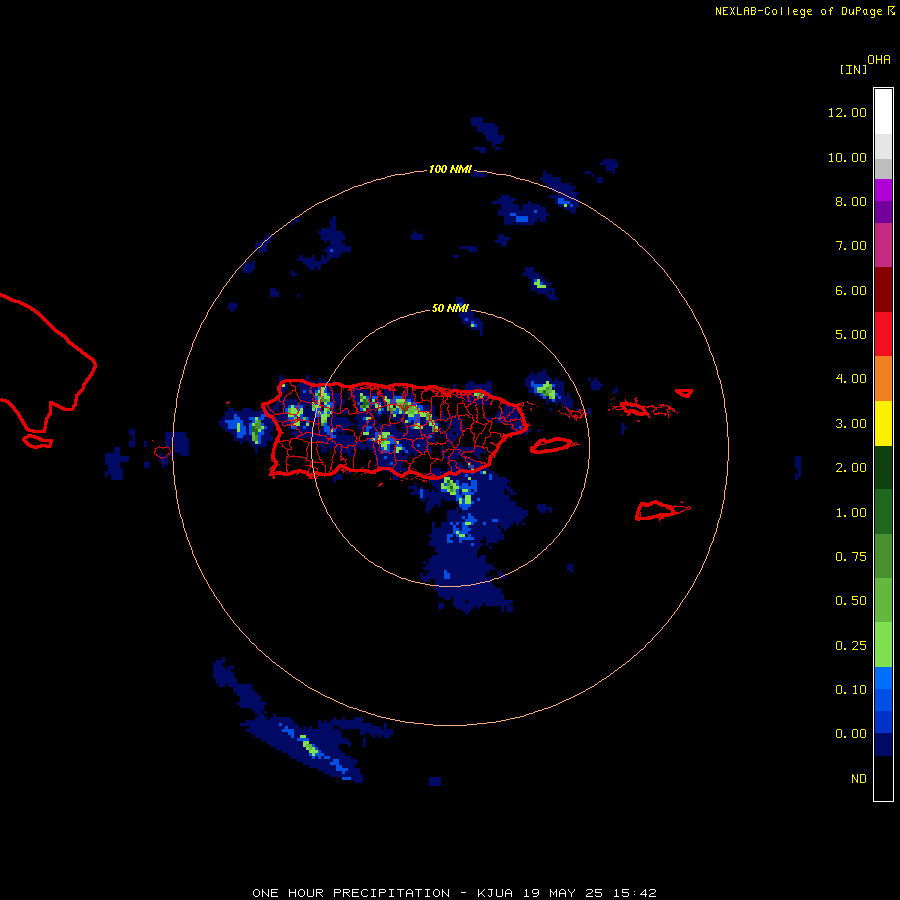This screenshot has height=900, width=900.
Task: Click the ND legend label
Action: (859, 779)
